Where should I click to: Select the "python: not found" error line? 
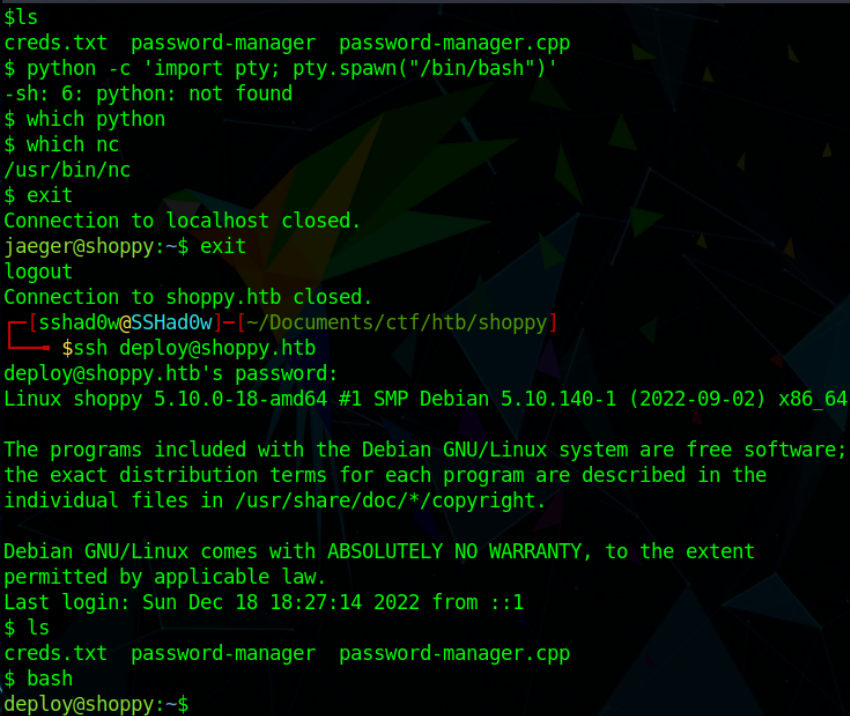[x=148, y=94]
